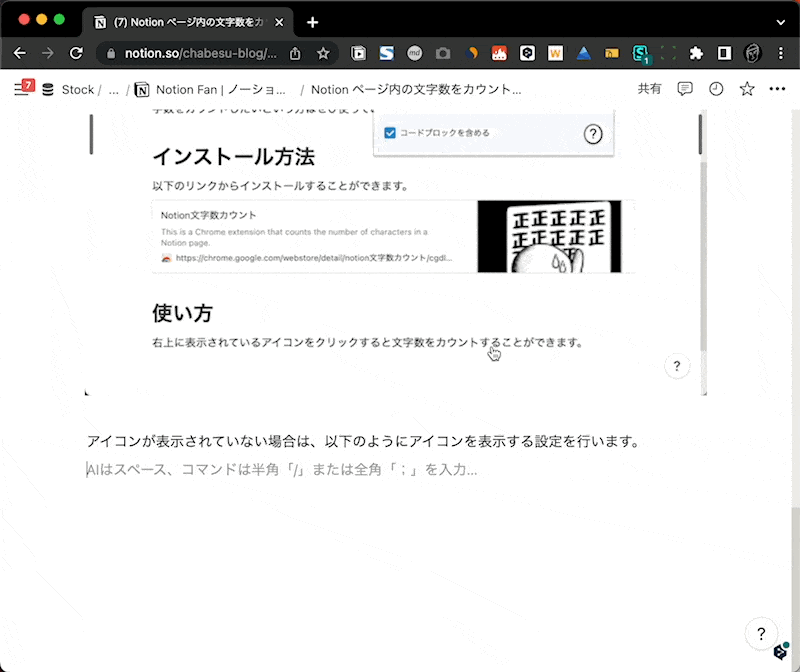
Task: Open the Notion page three-dot menu
Action: [x=777, y=89]
